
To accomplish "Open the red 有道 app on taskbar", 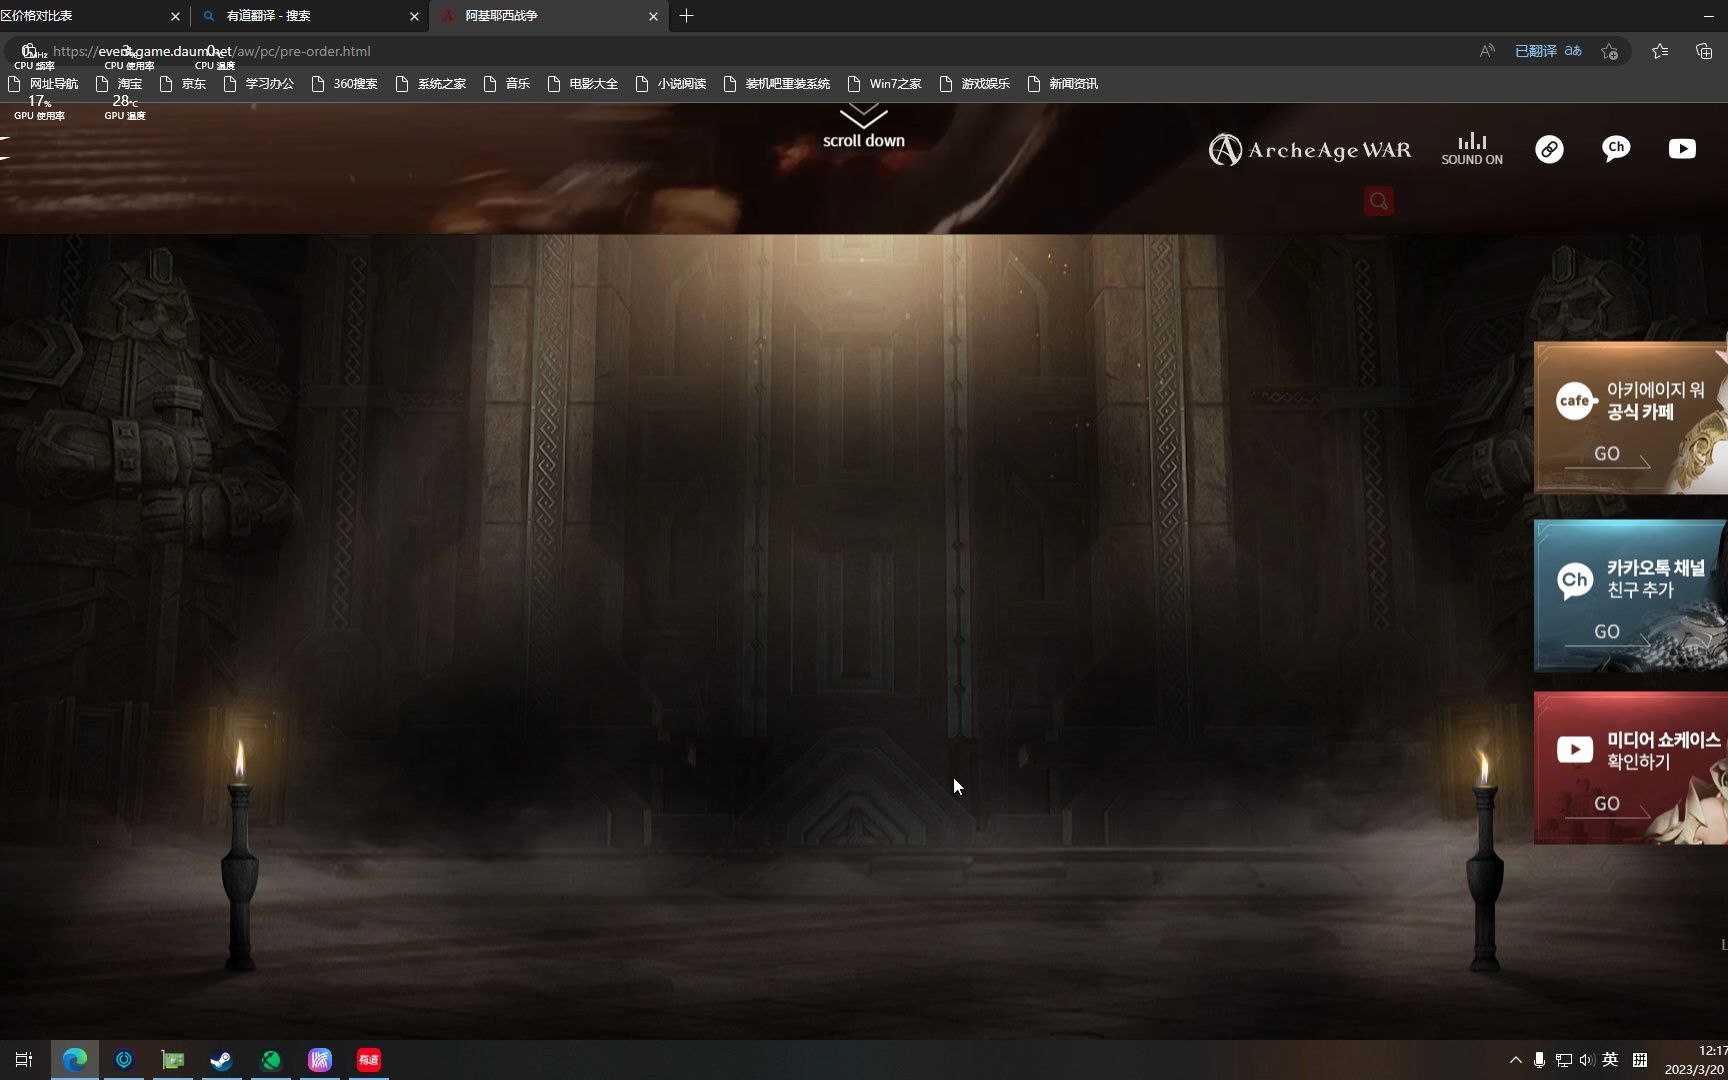I will click(369, 1060).
